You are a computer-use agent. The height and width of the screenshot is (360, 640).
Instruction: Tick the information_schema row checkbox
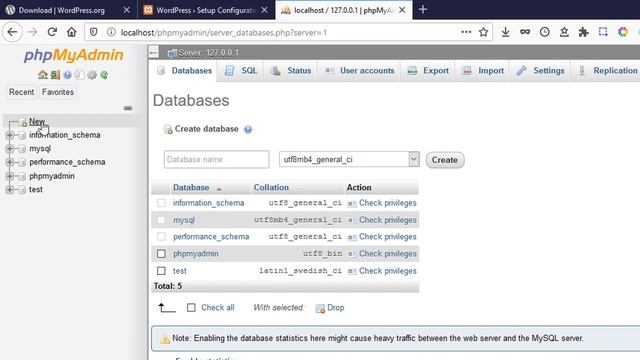[161, 203]
